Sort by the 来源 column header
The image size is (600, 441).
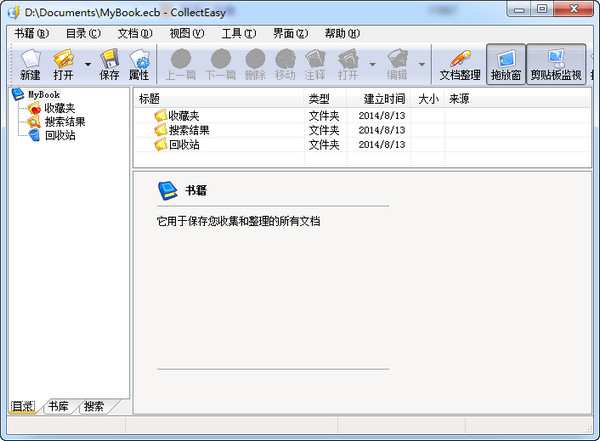point(517,99)
